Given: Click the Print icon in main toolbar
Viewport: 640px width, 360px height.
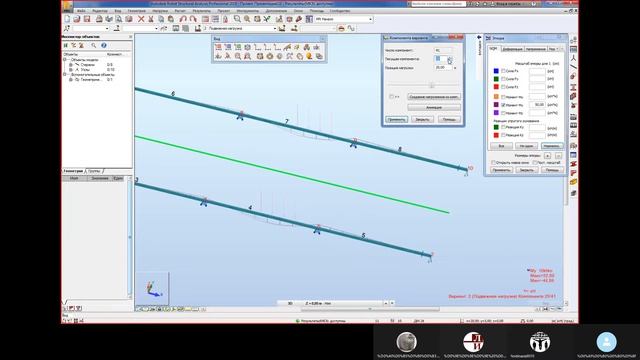Looking at the screenshot, I should click(99, 19).
